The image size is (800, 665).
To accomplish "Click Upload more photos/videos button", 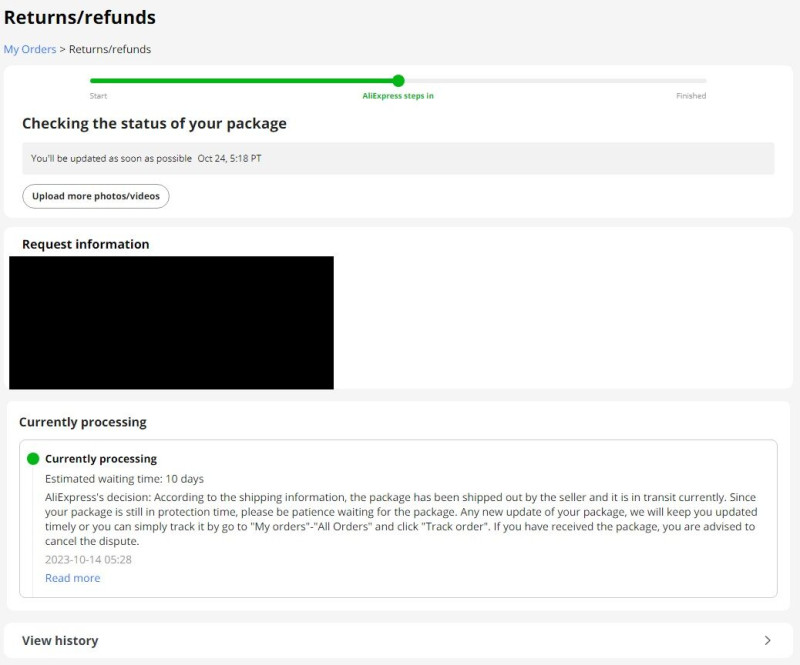I will pos(96,196).
